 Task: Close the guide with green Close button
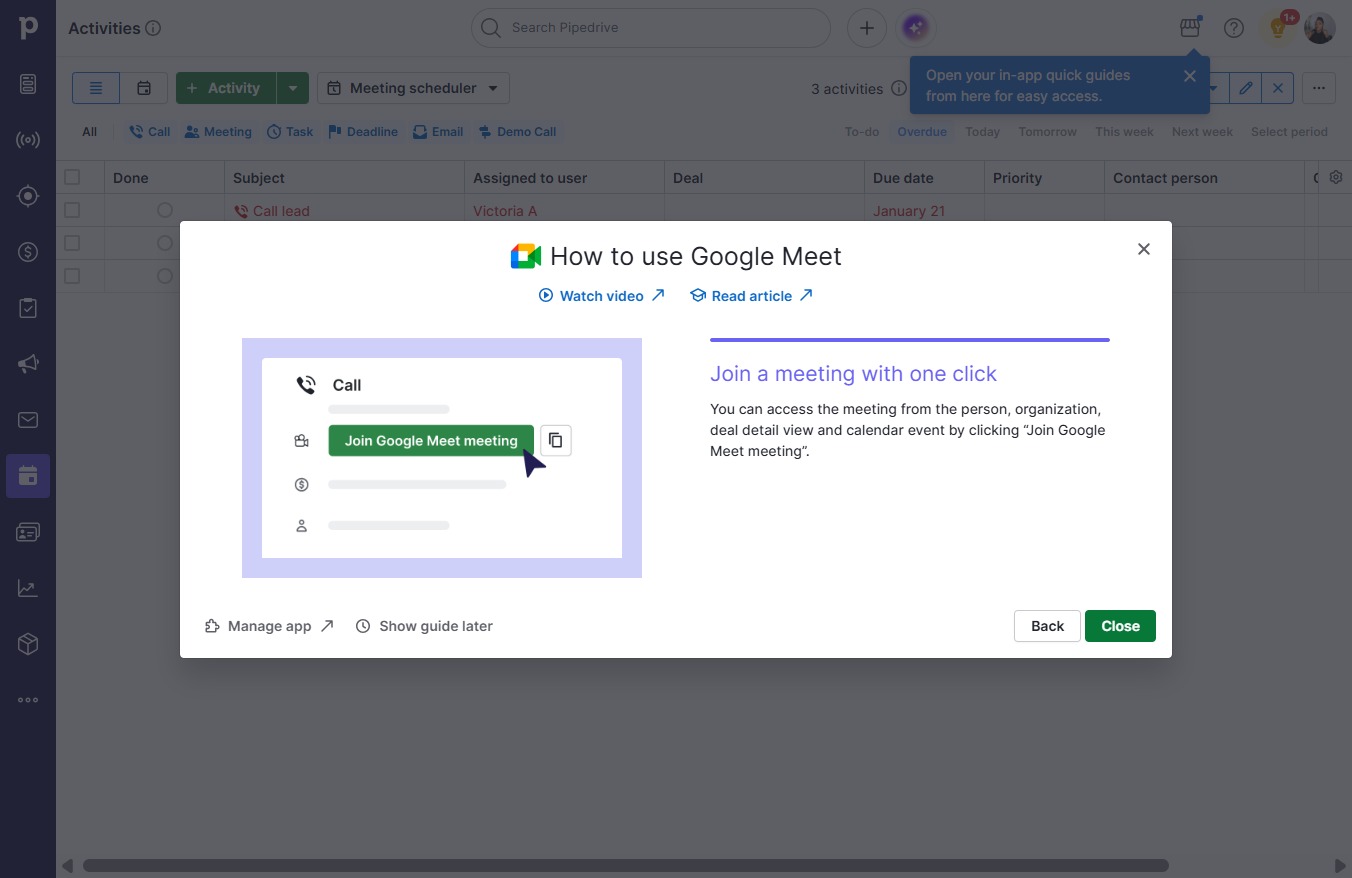click(1120, 626)
